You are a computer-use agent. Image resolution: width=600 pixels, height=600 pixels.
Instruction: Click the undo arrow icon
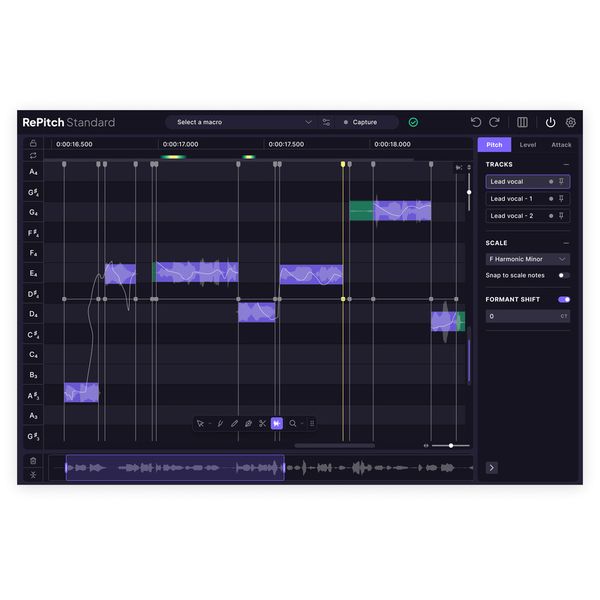(x=476, y=122)
